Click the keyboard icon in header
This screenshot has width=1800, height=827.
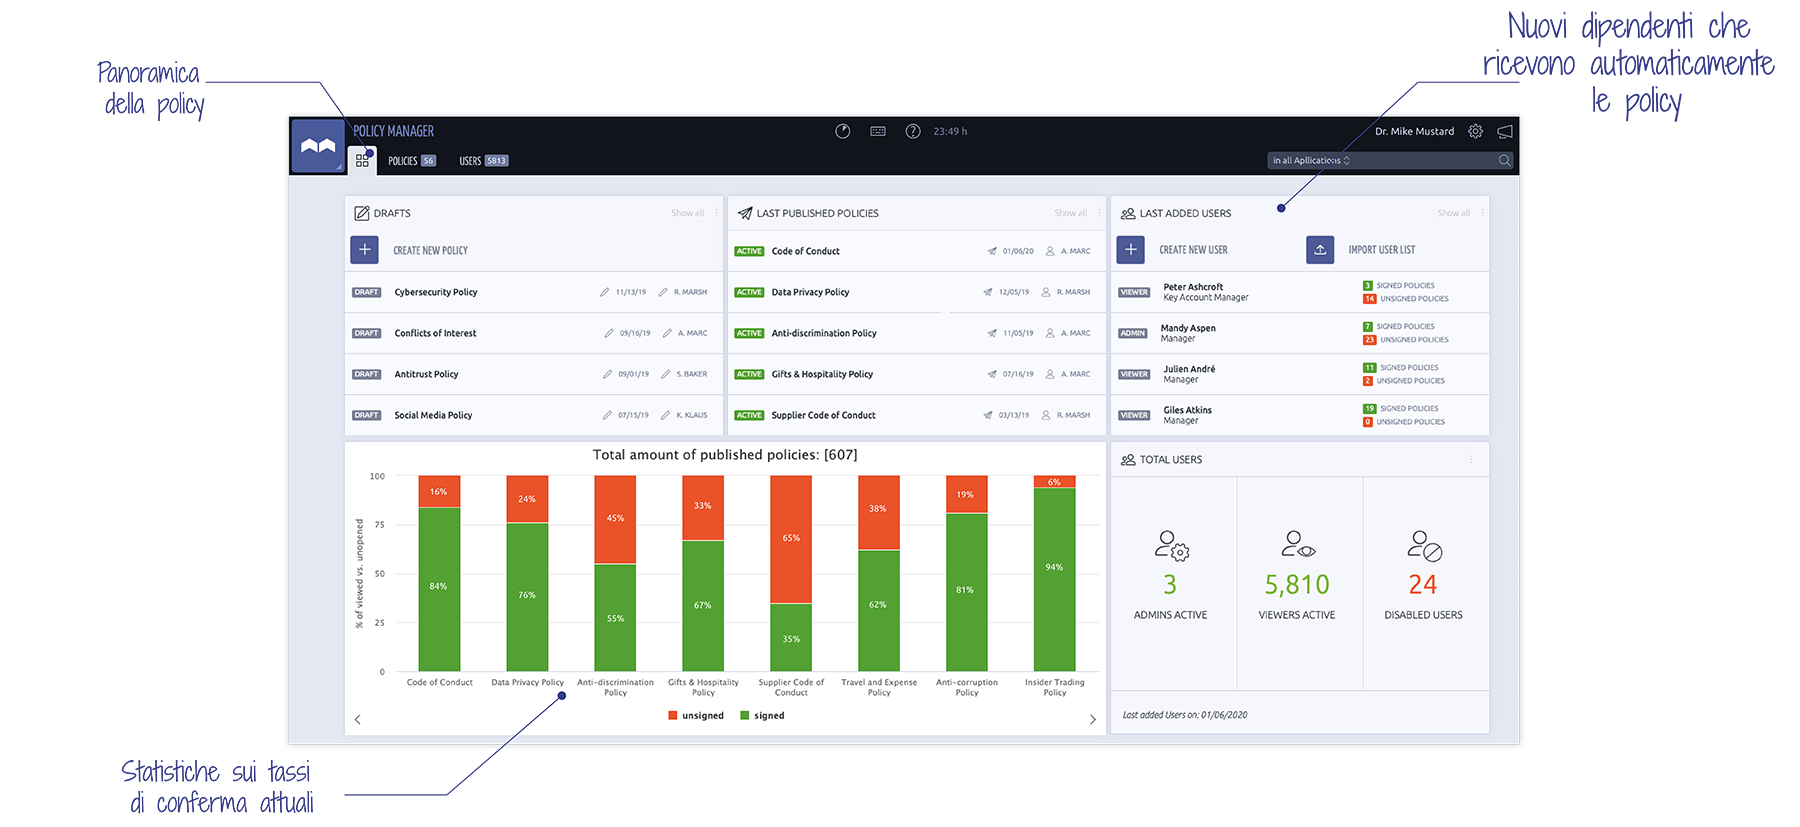pyautogui.click(x=878, y=131)
